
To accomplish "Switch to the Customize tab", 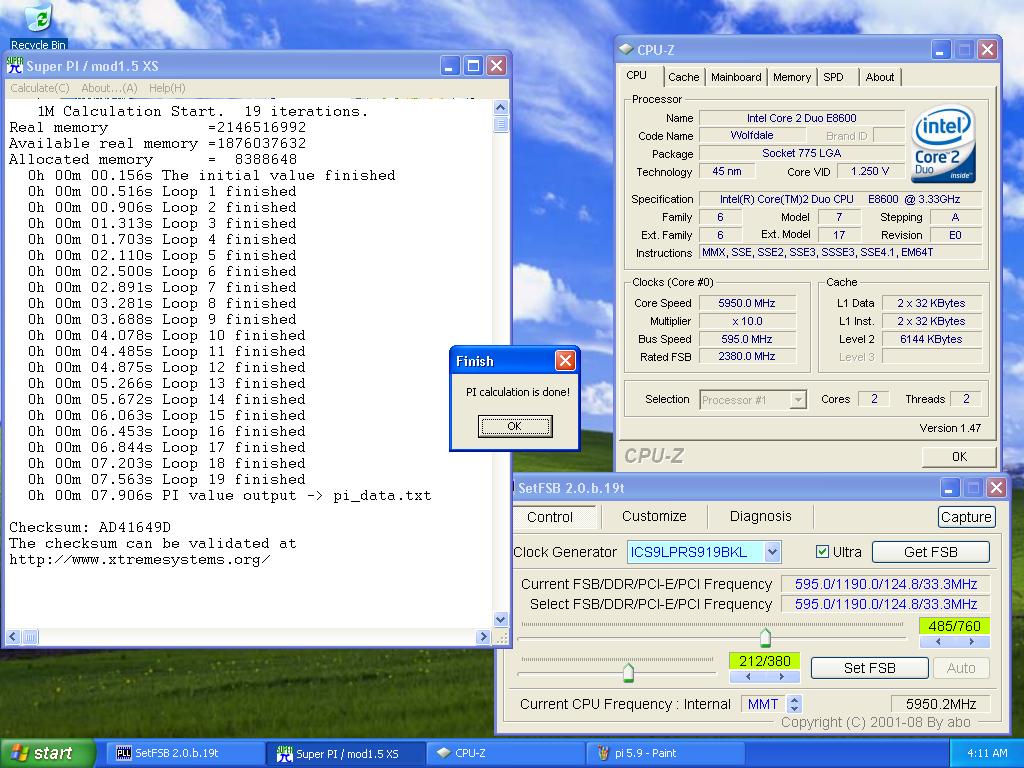I will [x=654, y=516].
